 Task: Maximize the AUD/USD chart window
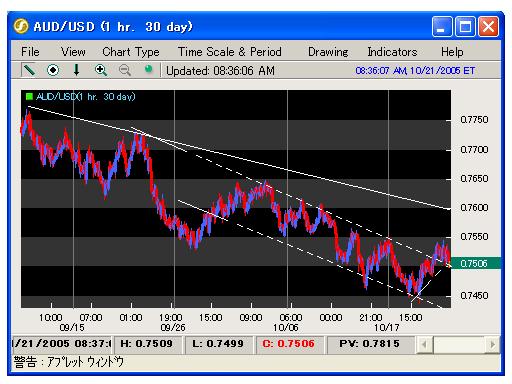tap(465, 26)
